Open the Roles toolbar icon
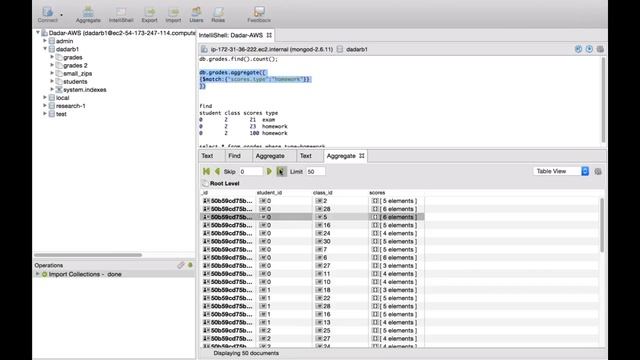The width and height of the screenshot is (640, 360). (218, 14)
